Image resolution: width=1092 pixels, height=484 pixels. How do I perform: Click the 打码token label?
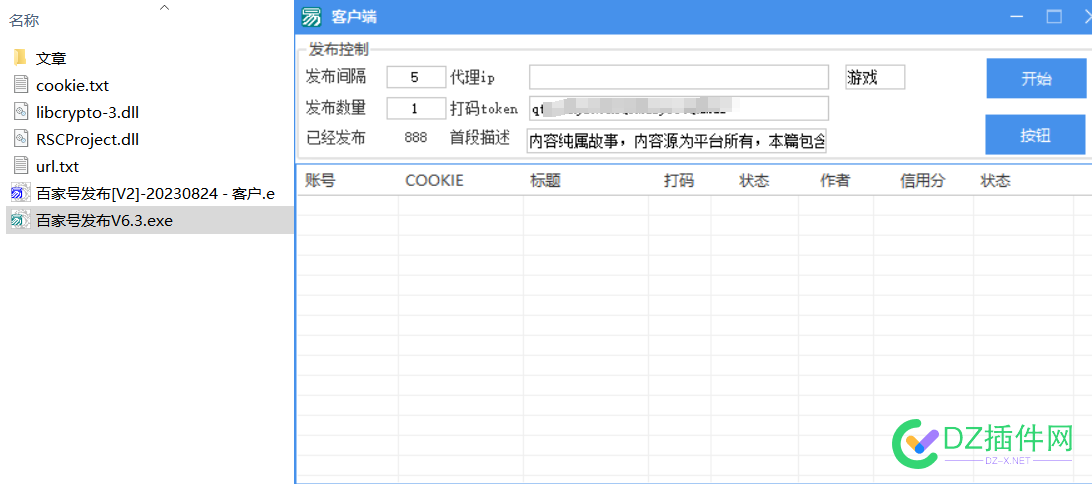(x=484, y=108)
